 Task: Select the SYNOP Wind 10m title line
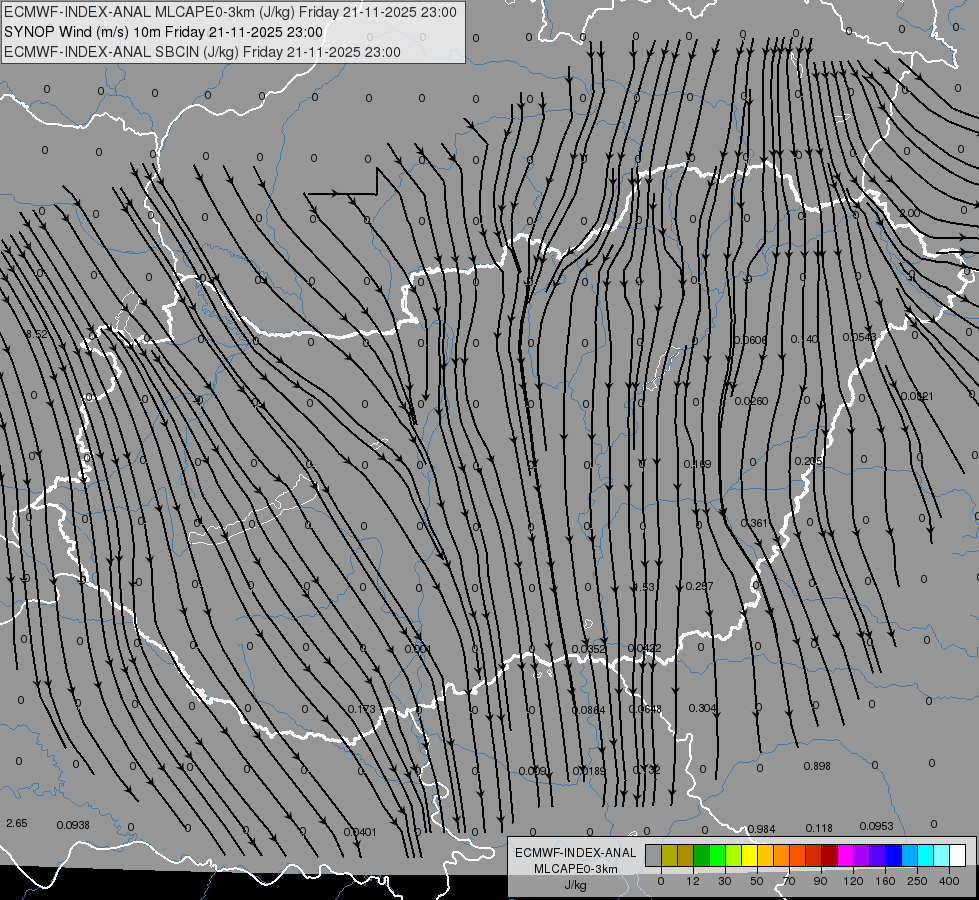pos(164,32)
